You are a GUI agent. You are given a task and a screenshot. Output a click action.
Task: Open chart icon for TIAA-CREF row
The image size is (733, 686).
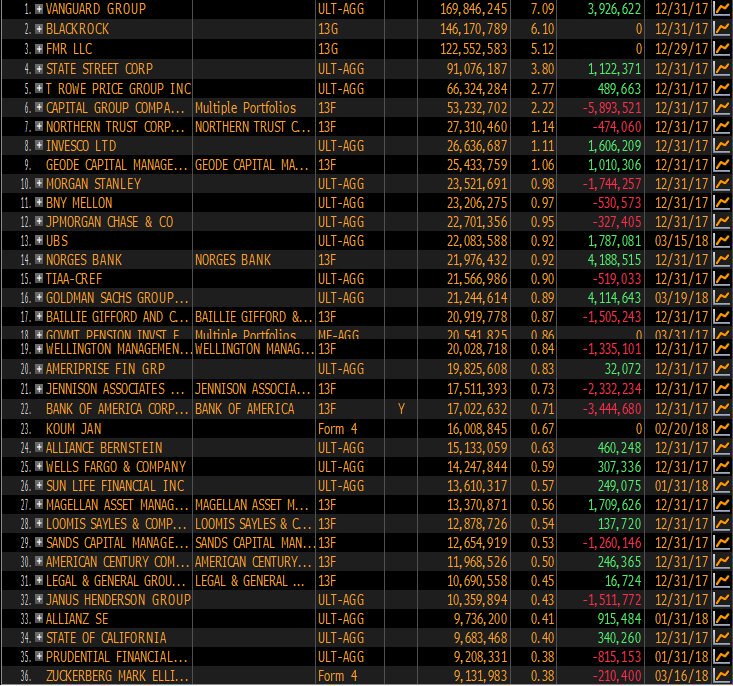pyautogui.click(x=722, y=279)
